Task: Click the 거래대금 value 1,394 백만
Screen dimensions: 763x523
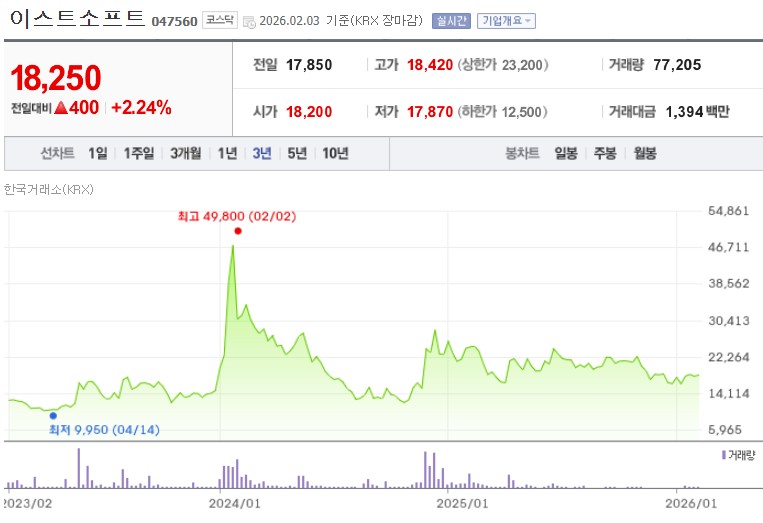Action: (697, 112)
